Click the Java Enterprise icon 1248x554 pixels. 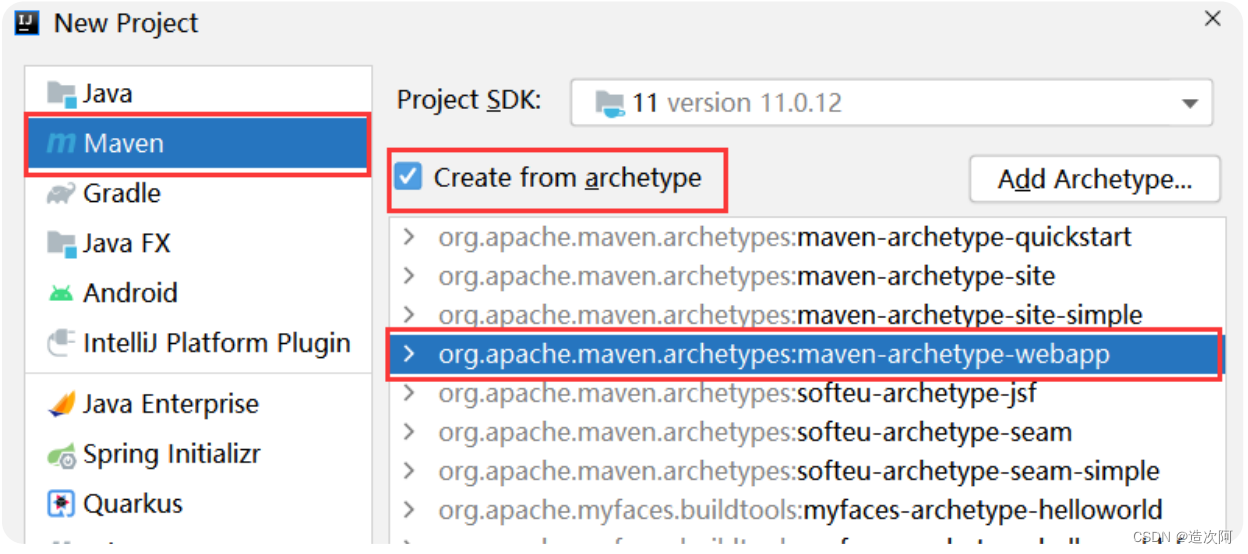click(x=62, y=404)
